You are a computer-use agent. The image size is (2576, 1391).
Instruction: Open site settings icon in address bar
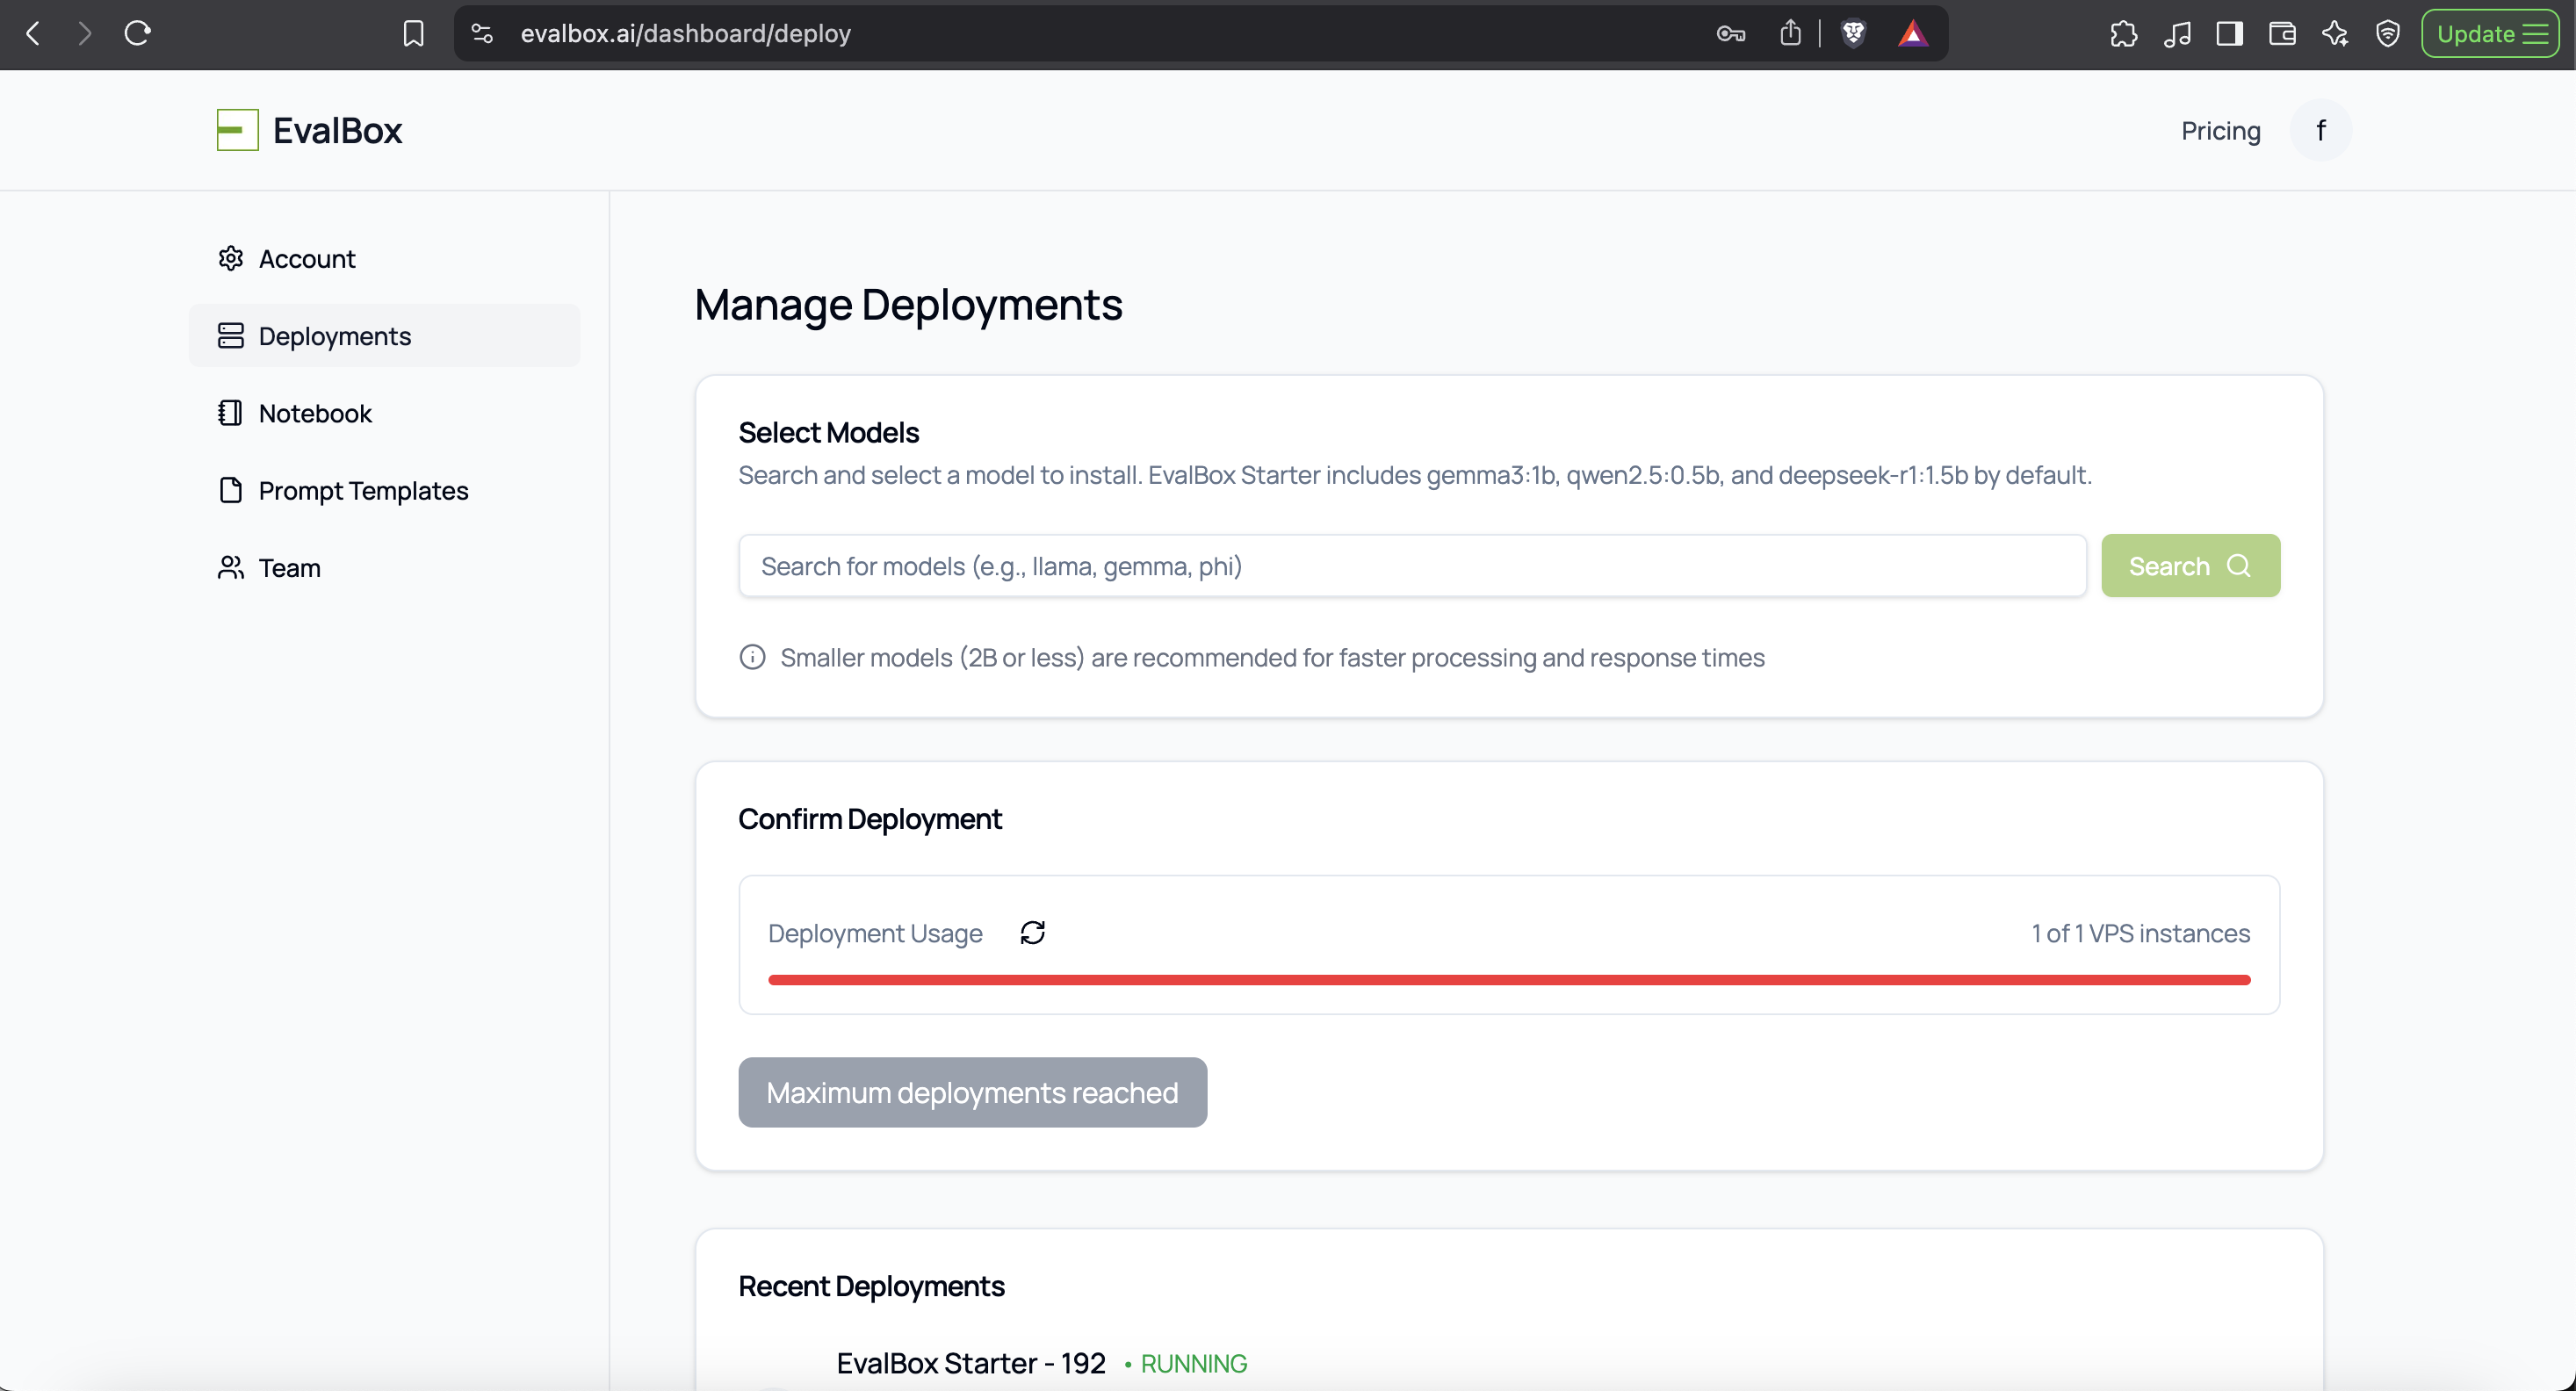(x=482, y=33)
